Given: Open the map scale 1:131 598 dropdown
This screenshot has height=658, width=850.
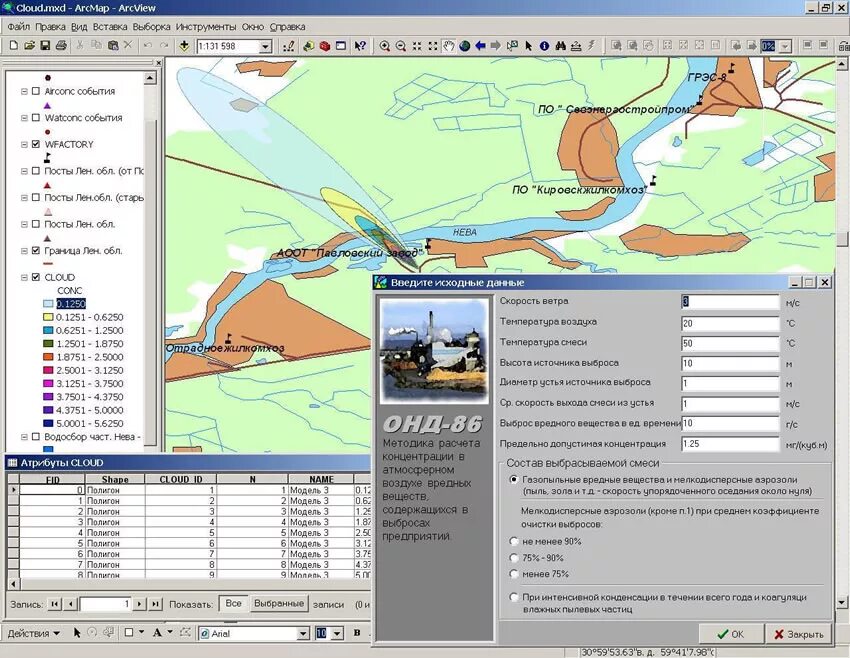Looking at the screenshot, I should [x=265, y=47].
